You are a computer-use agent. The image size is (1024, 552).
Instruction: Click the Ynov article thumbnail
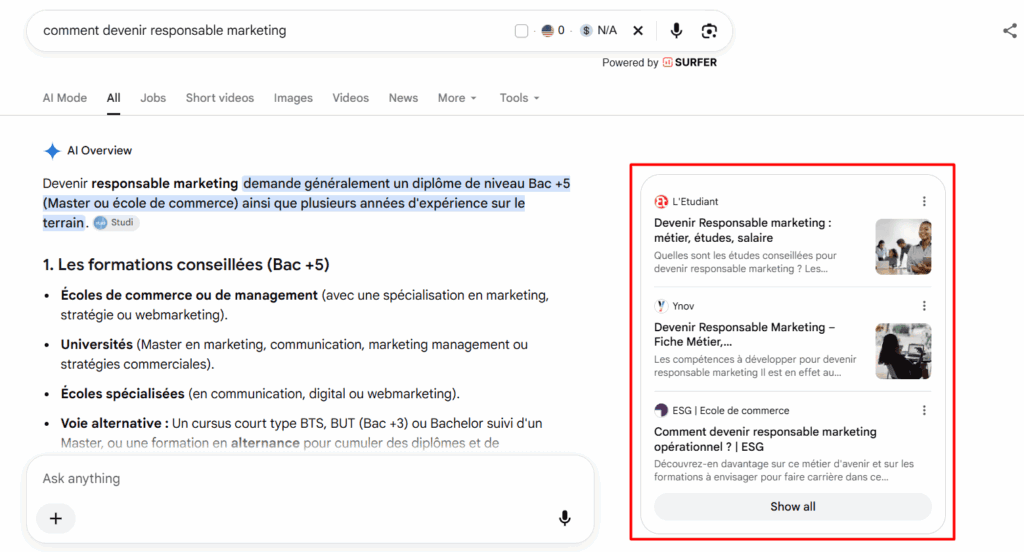[x=903, y=351]
